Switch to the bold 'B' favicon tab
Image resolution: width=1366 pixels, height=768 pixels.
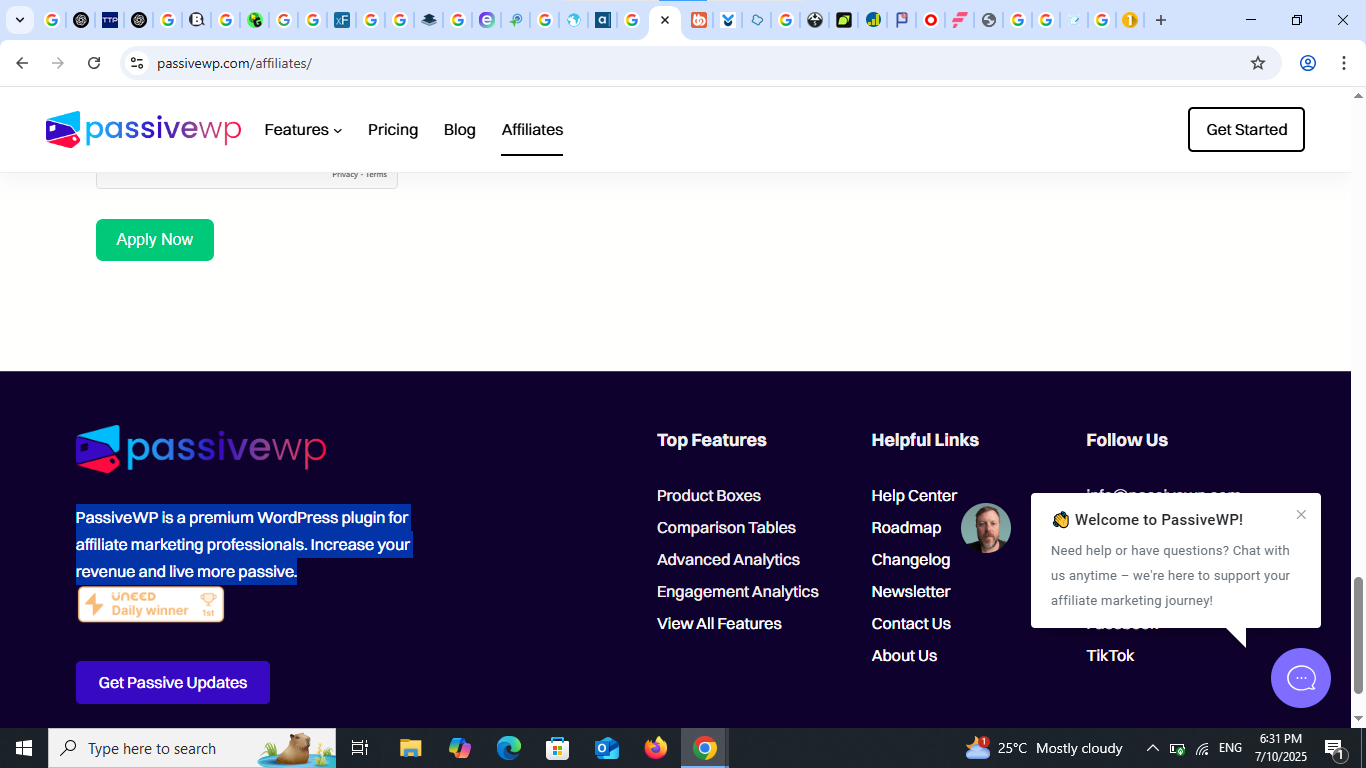(x=197, y=20)
